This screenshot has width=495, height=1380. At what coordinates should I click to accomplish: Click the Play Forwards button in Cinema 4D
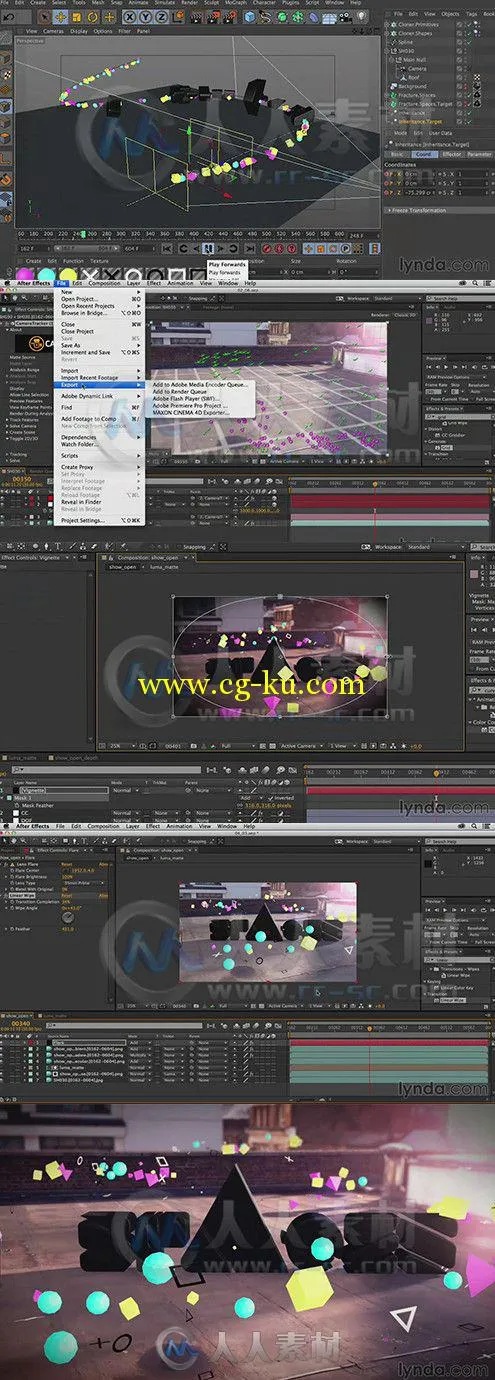pyautogui.click(x=210, y=249)
